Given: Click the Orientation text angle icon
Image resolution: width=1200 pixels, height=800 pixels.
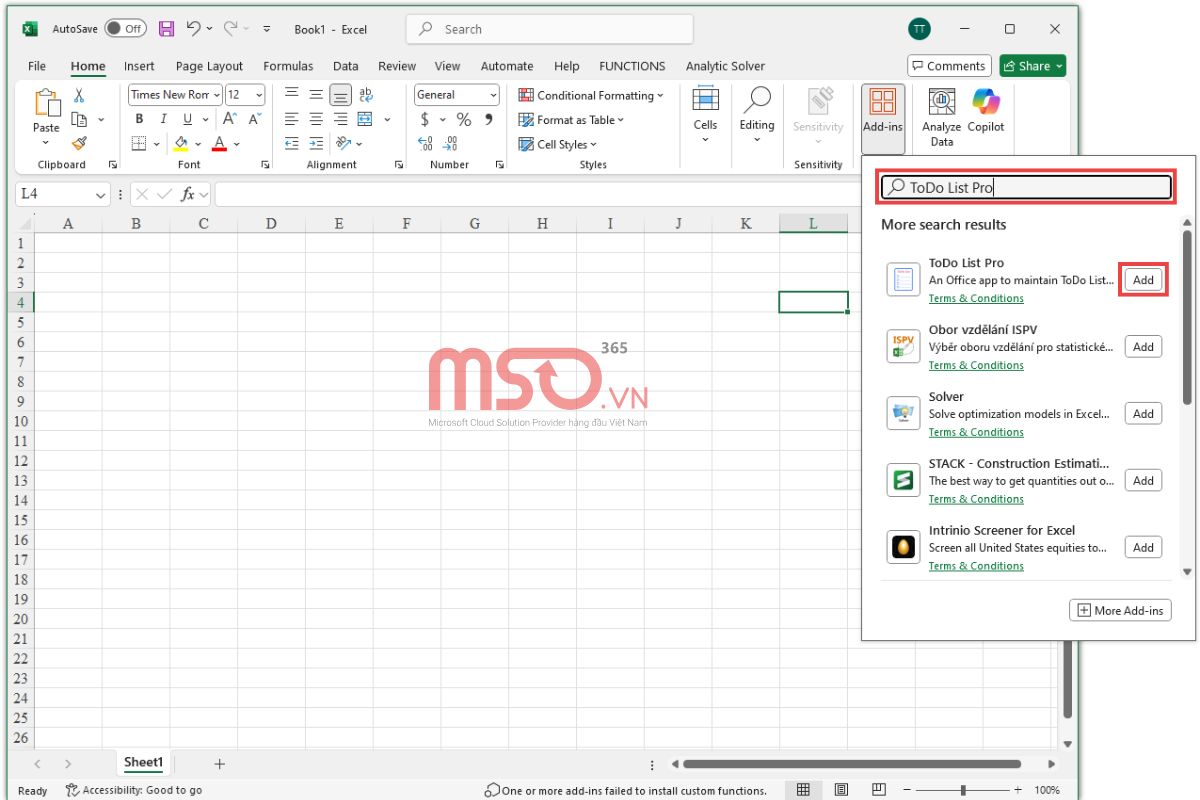Looking at the screenshot, I should [343, 144].
